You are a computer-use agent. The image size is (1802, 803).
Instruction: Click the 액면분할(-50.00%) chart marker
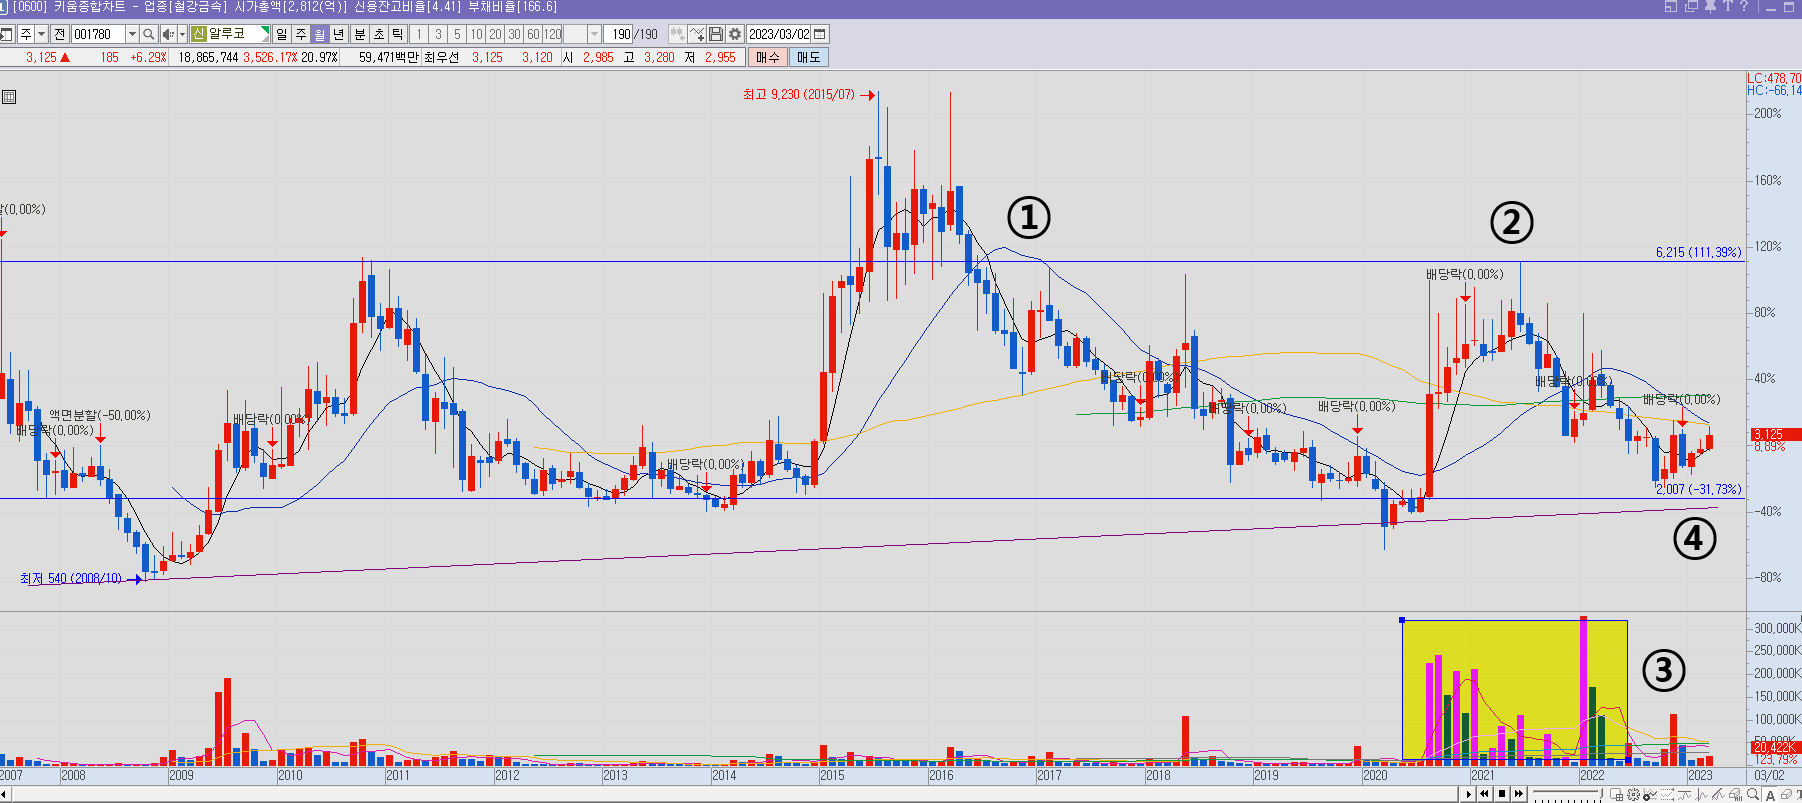(x=100, y=415)
